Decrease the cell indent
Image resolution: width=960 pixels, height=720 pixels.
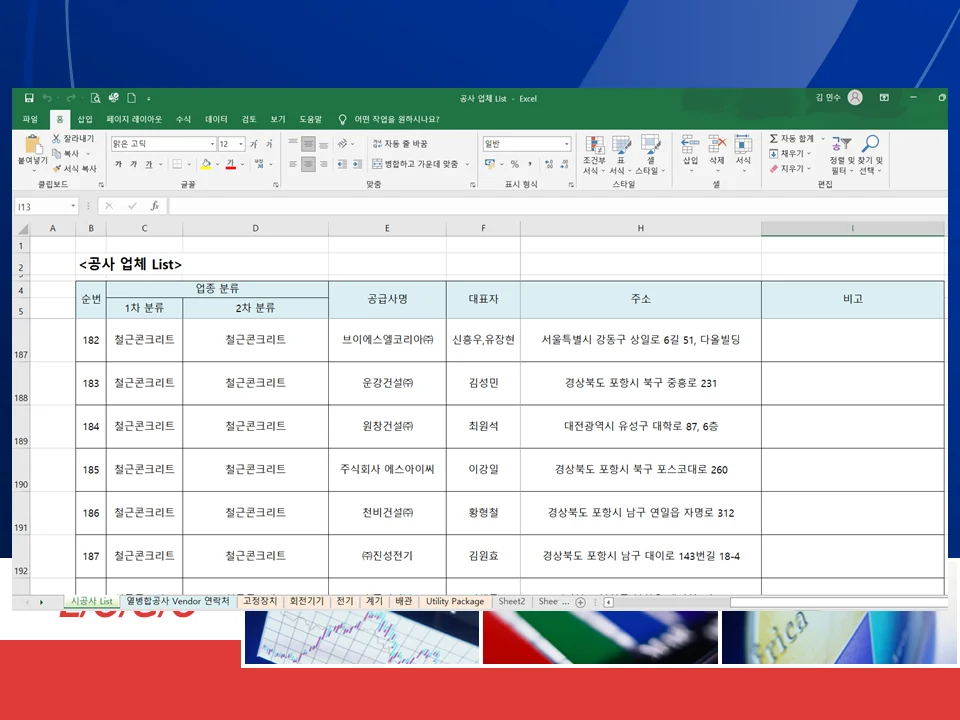(342, 164)
